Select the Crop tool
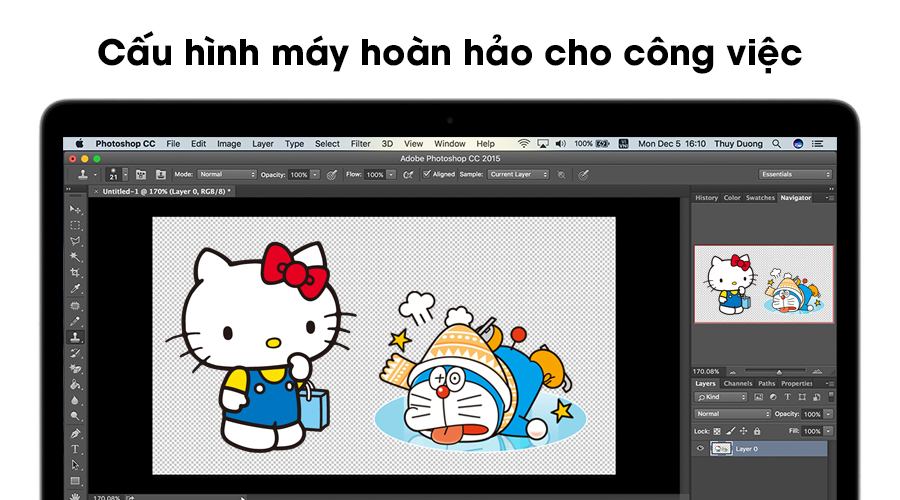 75,273
